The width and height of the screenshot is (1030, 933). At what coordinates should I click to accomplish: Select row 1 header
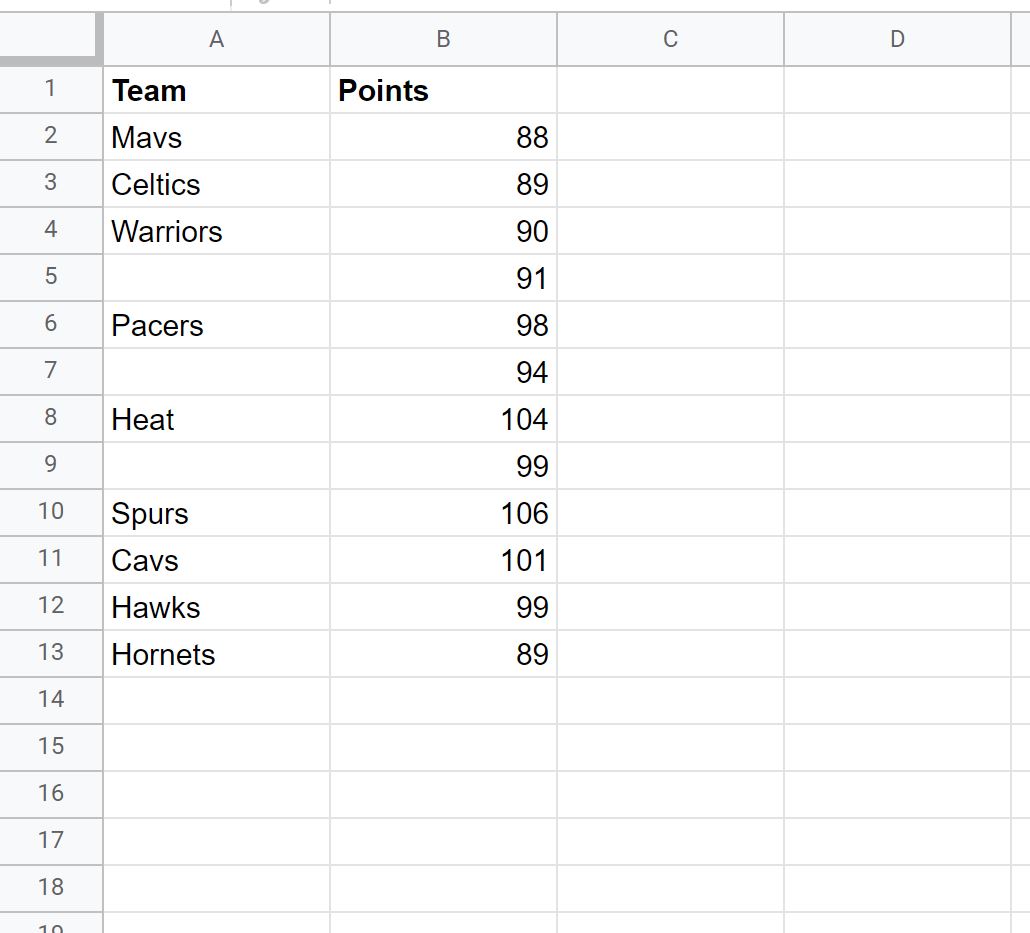click(x=51, y=89)
